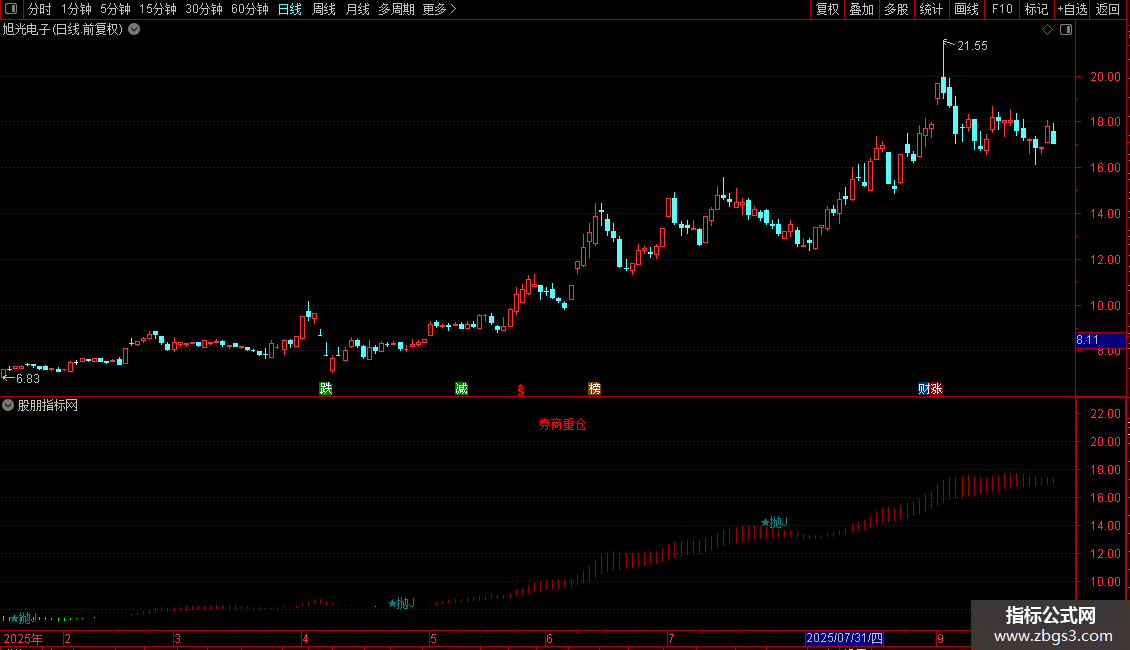The image size is (1130, 650).
Task: Click the month 9 label on time axis
Action: click(x=940, y=638)
